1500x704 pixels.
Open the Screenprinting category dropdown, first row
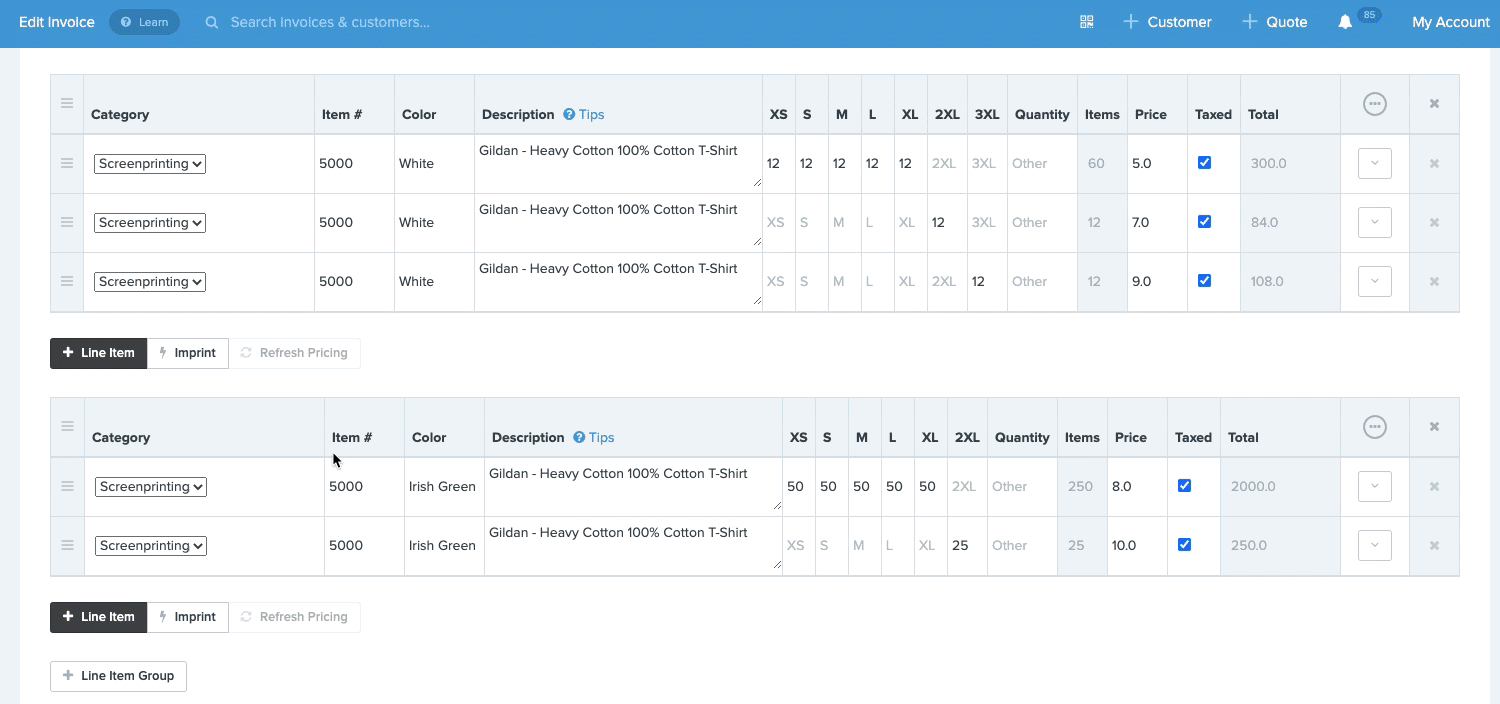(150, 164)
